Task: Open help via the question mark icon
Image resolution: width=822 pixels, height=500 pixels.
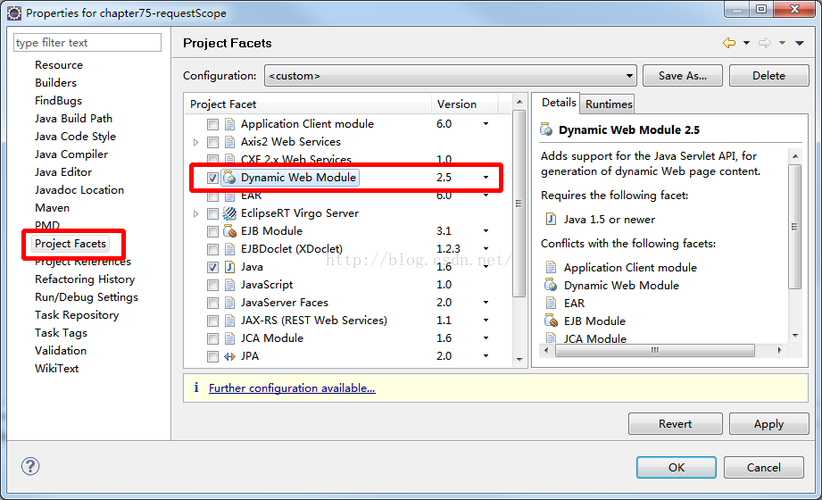Action: [x=31, y=466]
